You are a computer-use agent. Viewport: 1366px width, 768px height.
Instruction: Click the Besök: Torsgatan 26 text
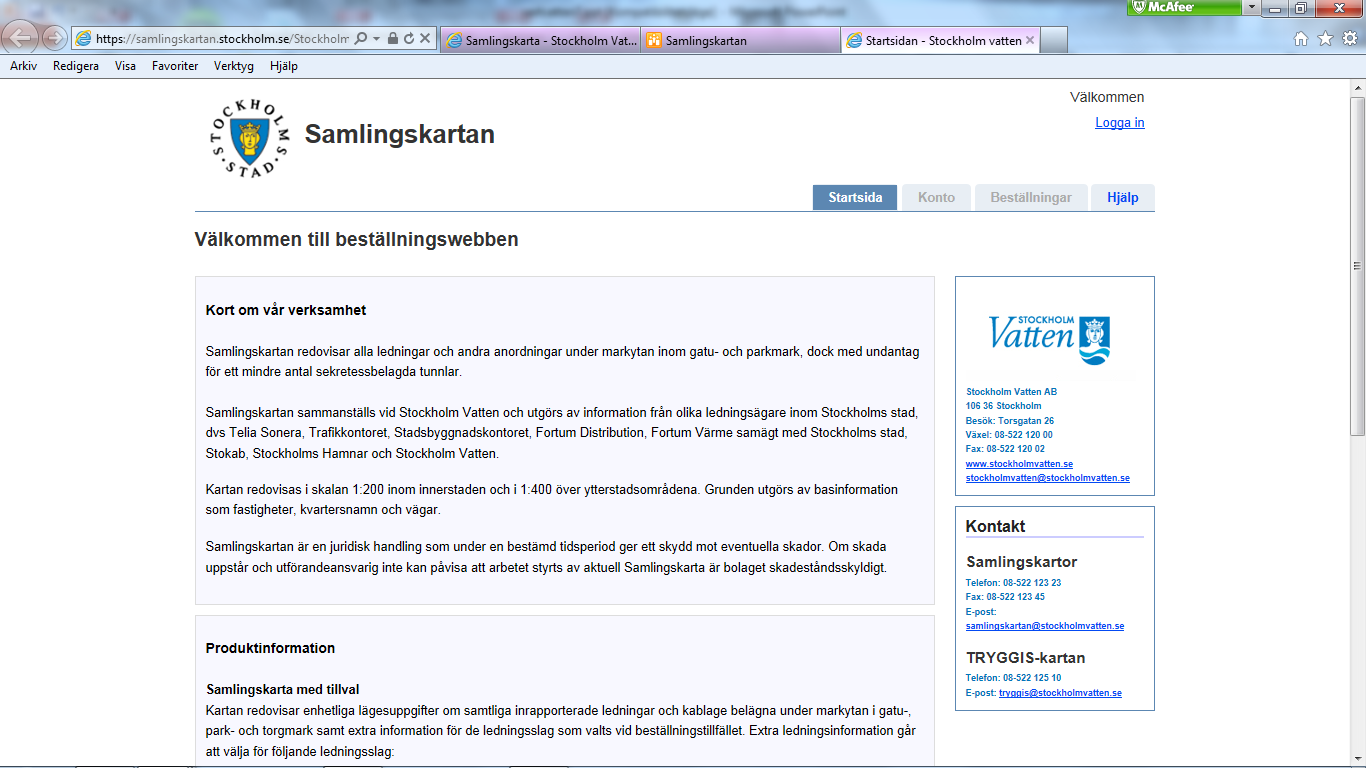click(x=1010, y=421)
